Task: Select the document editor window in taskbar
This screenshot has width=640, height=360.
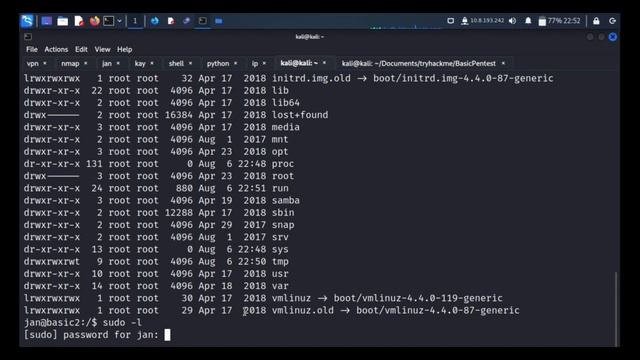Action: click(x=171, y=21)
